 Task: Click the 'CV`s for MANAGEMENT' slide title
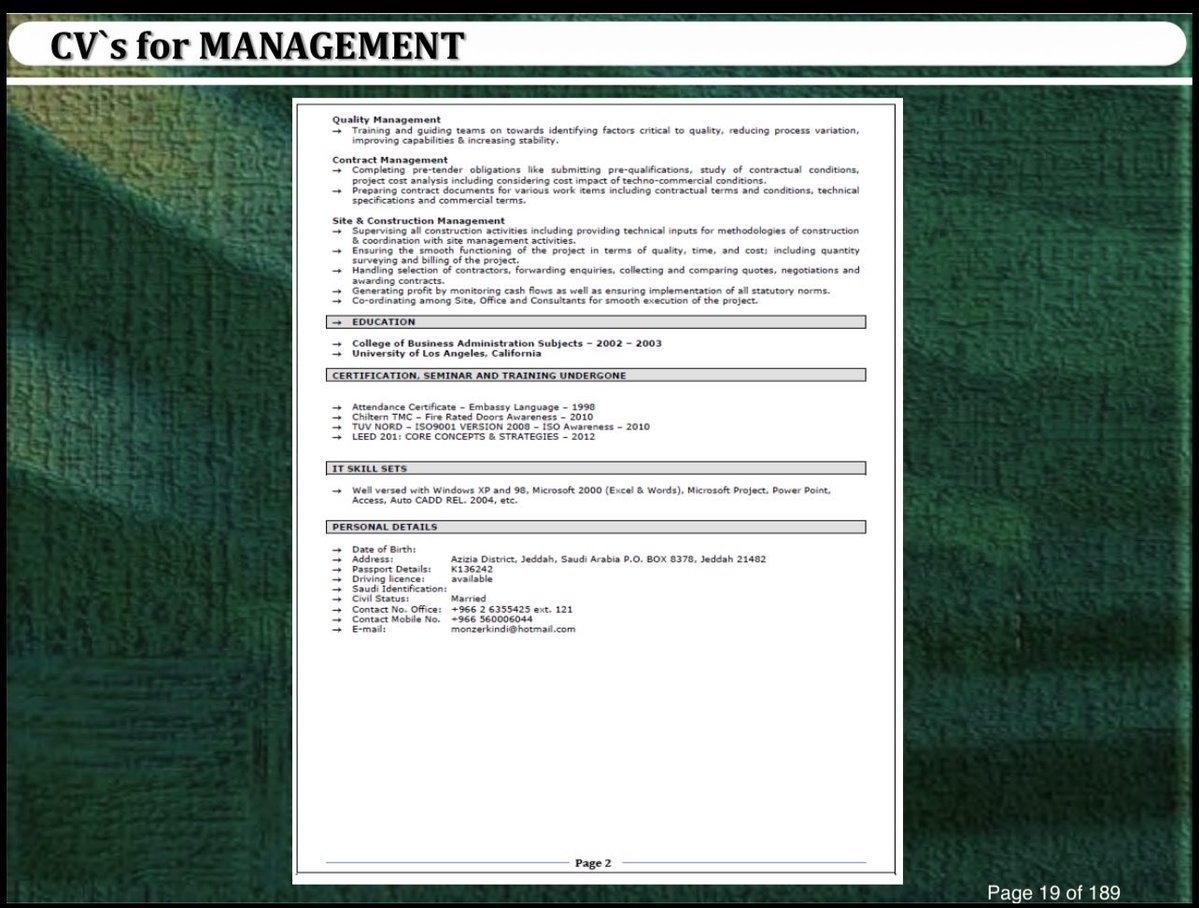pyautogui.click(x=257, y=45)
